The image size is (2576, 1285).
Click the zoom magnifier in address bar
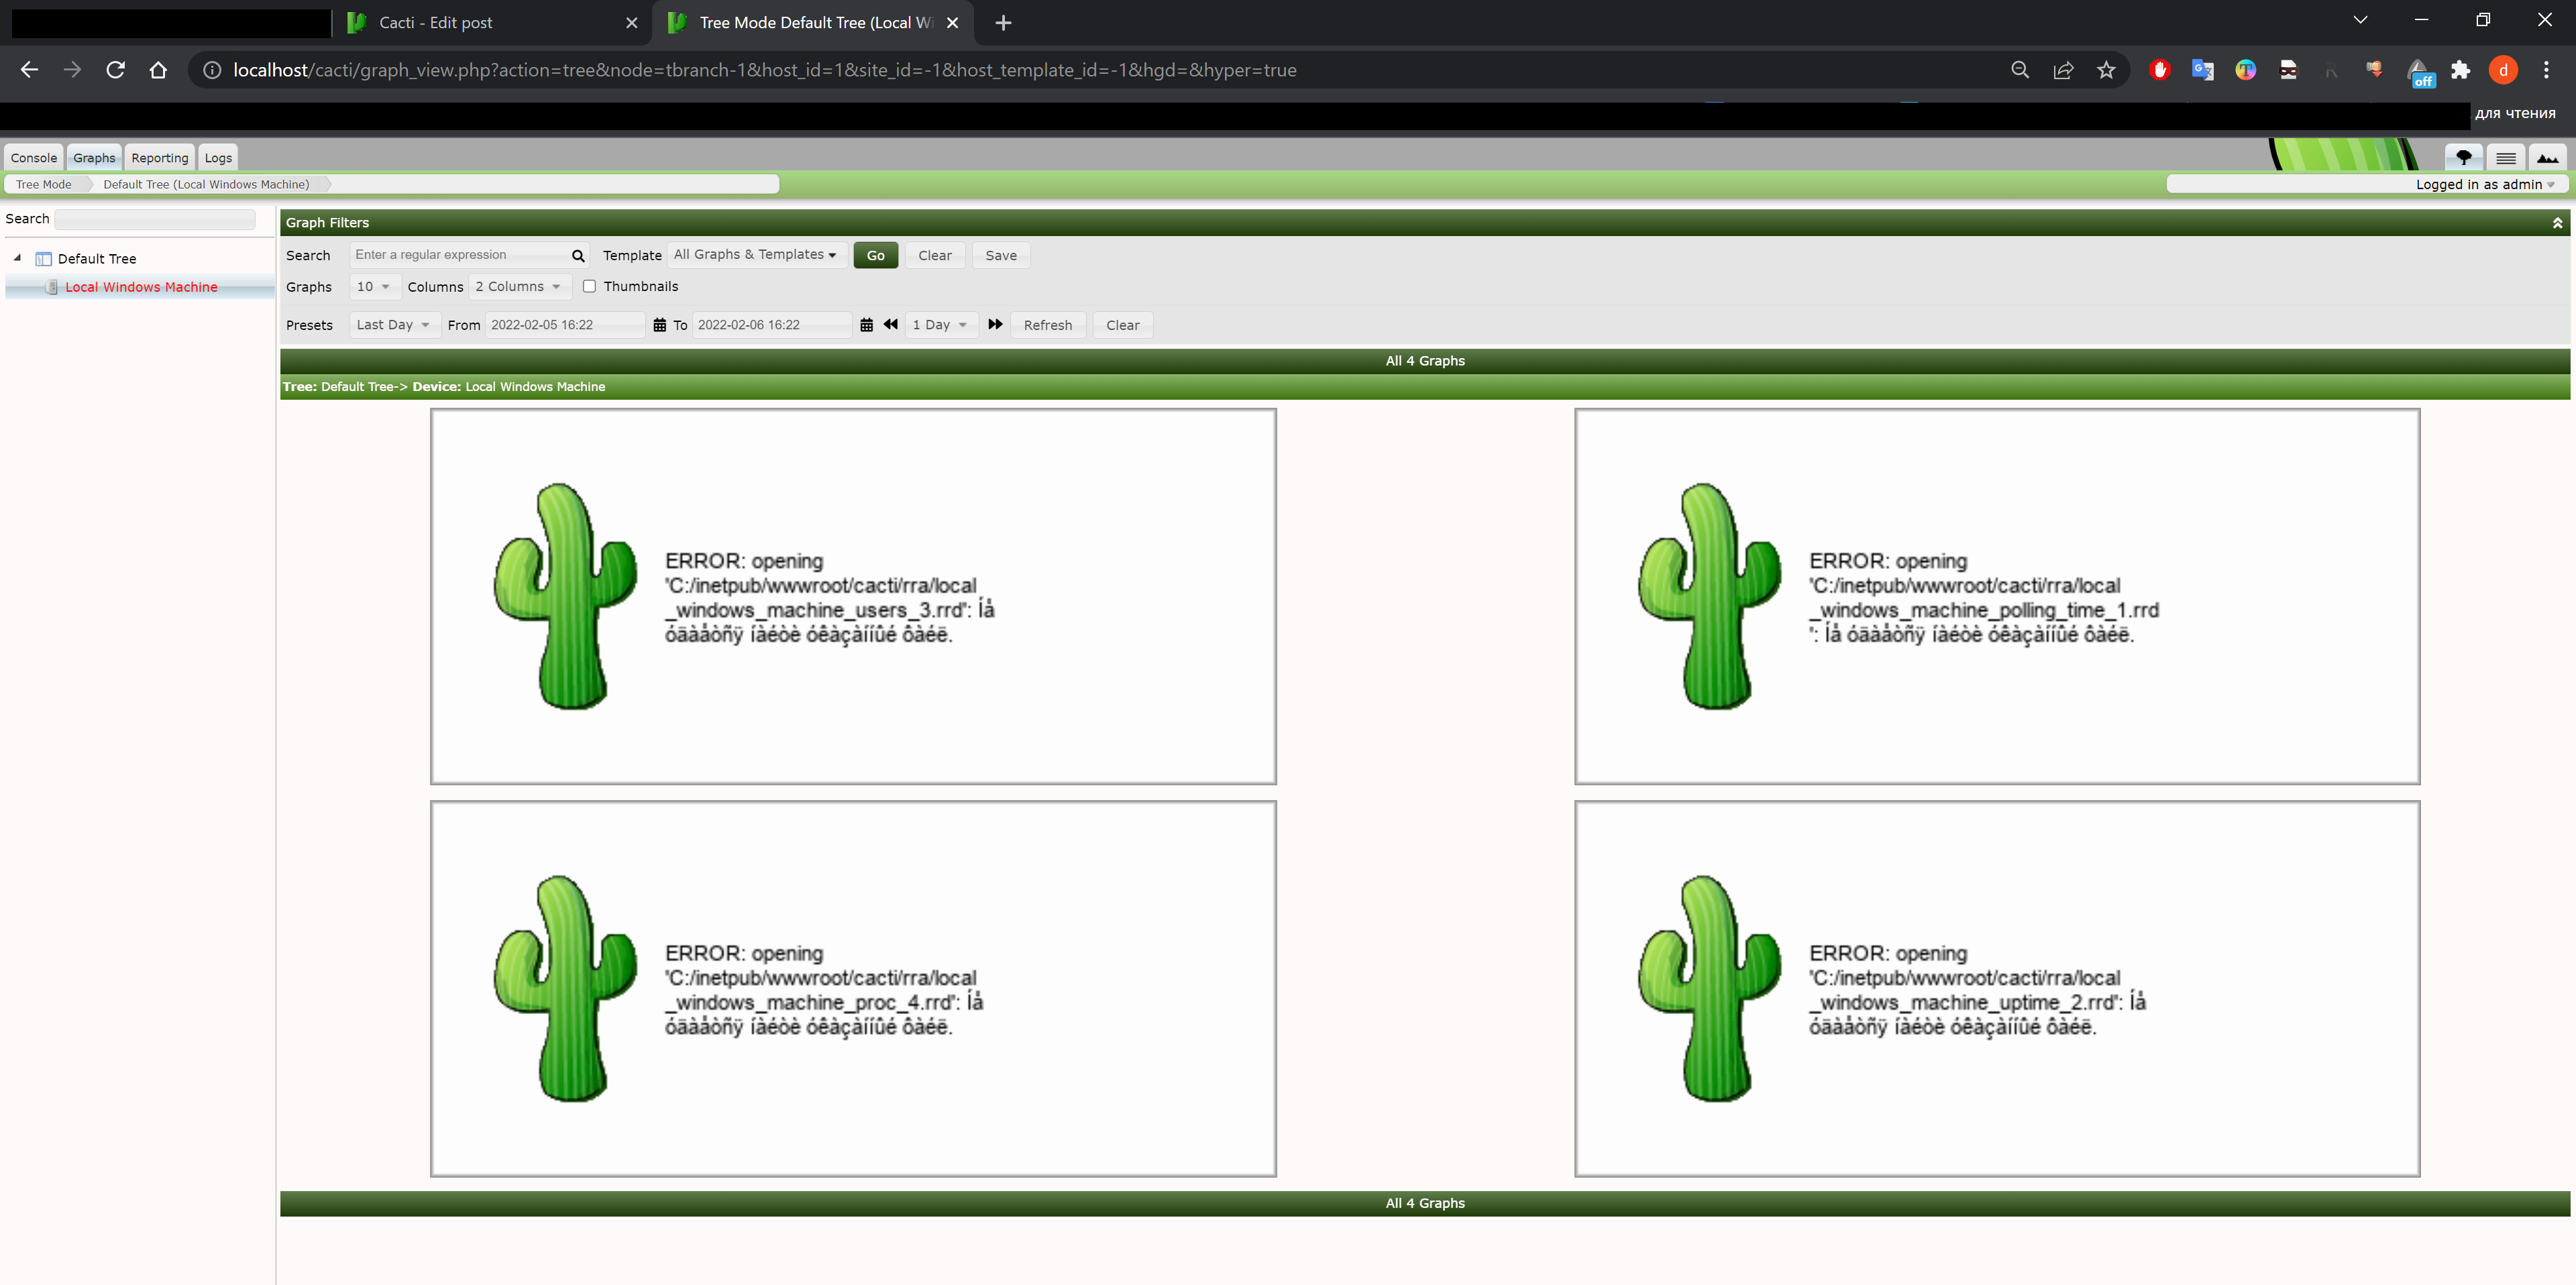2020,70
